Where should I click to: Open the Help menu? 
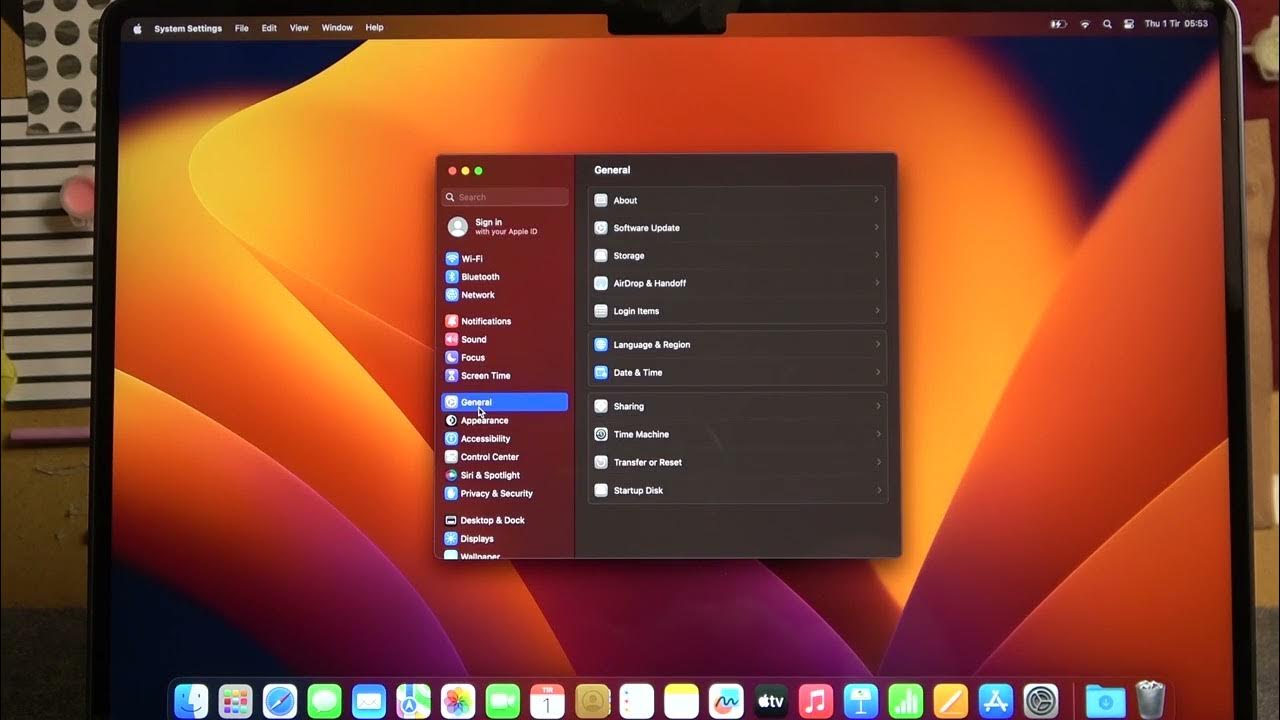coord(374,28)
